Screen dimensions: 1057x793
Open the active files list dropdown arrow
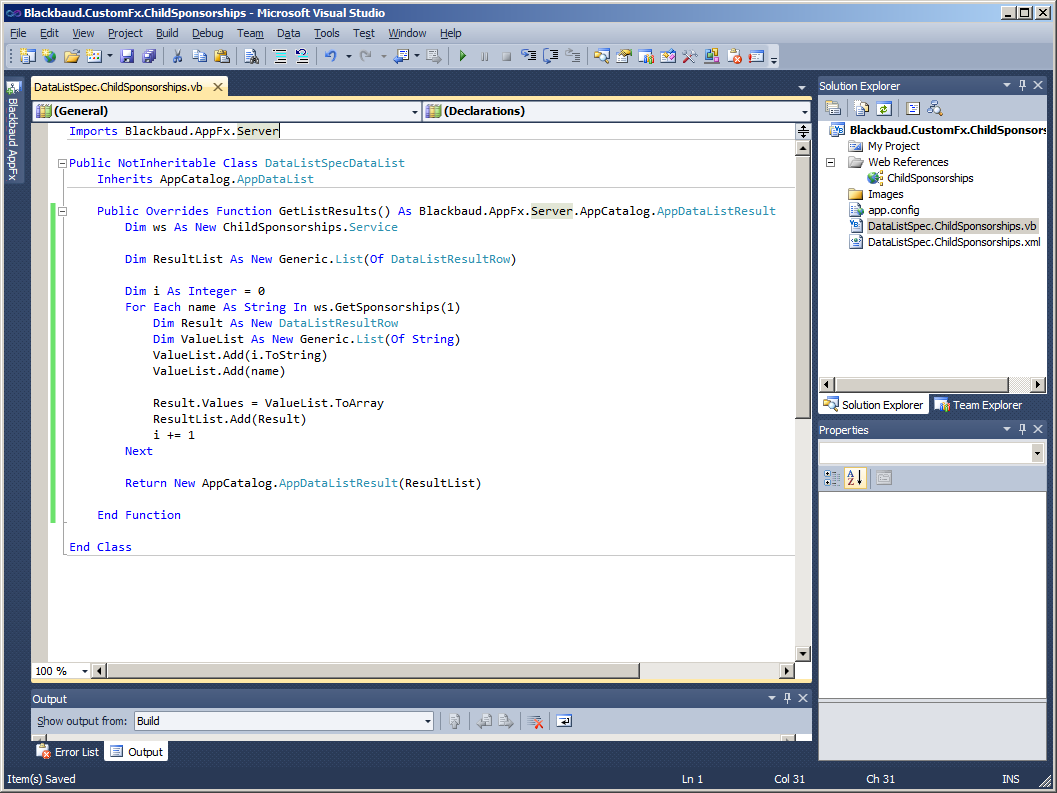(802, 88)
